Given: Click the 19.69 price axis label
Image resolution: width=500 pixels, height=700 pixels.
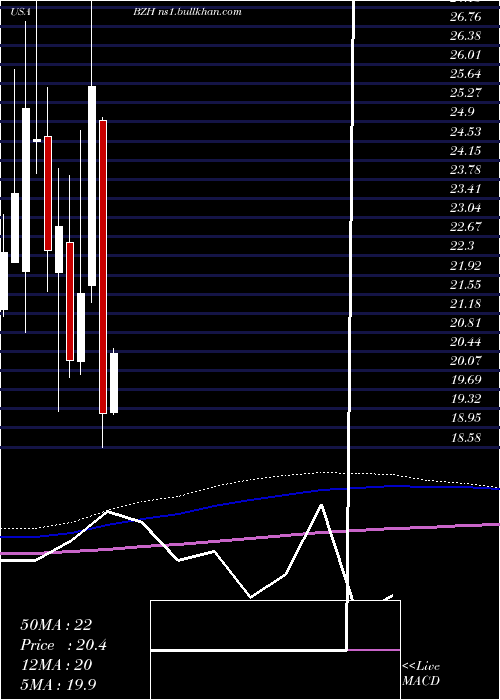Looking at the screenshot, I should 466,380.
